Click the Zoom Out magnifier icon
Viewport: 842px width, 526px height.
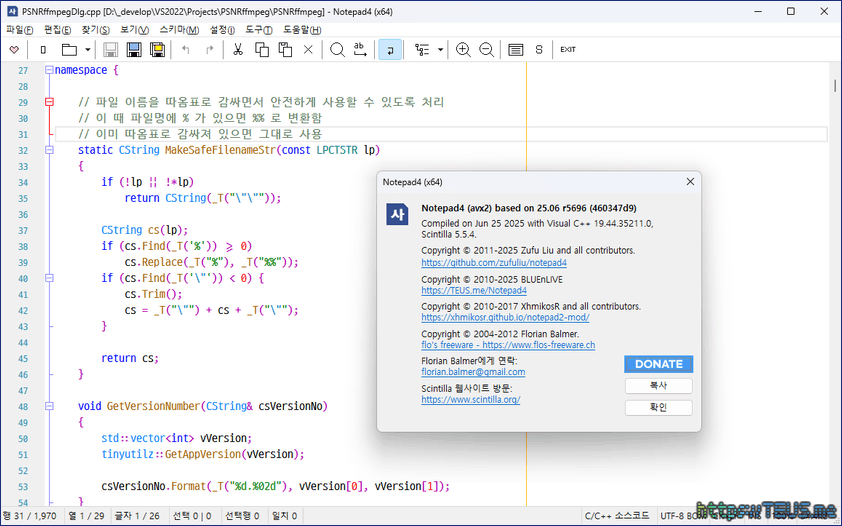coord(486,49)
